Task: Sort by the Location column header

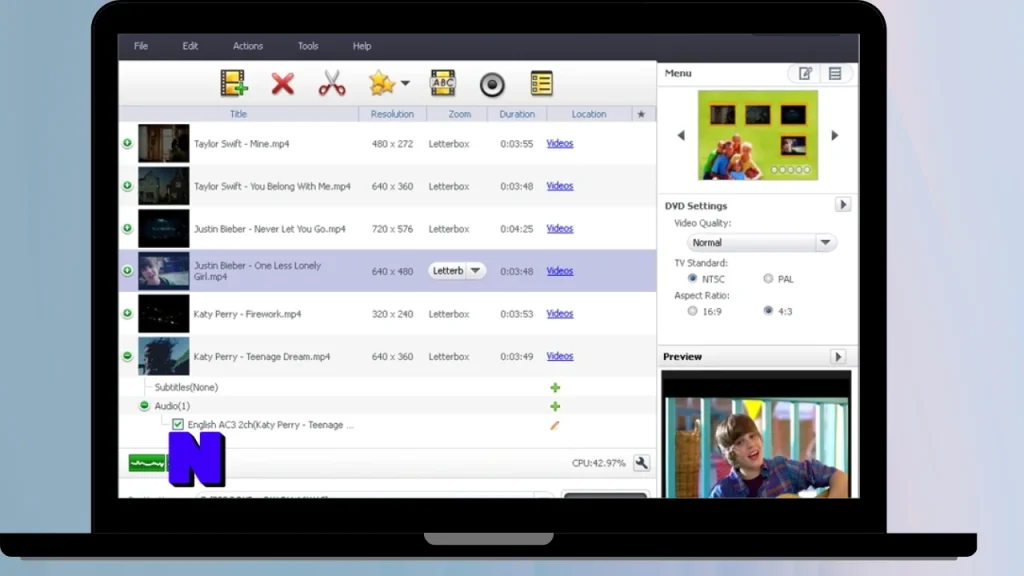Action: [x=589, y=114]
